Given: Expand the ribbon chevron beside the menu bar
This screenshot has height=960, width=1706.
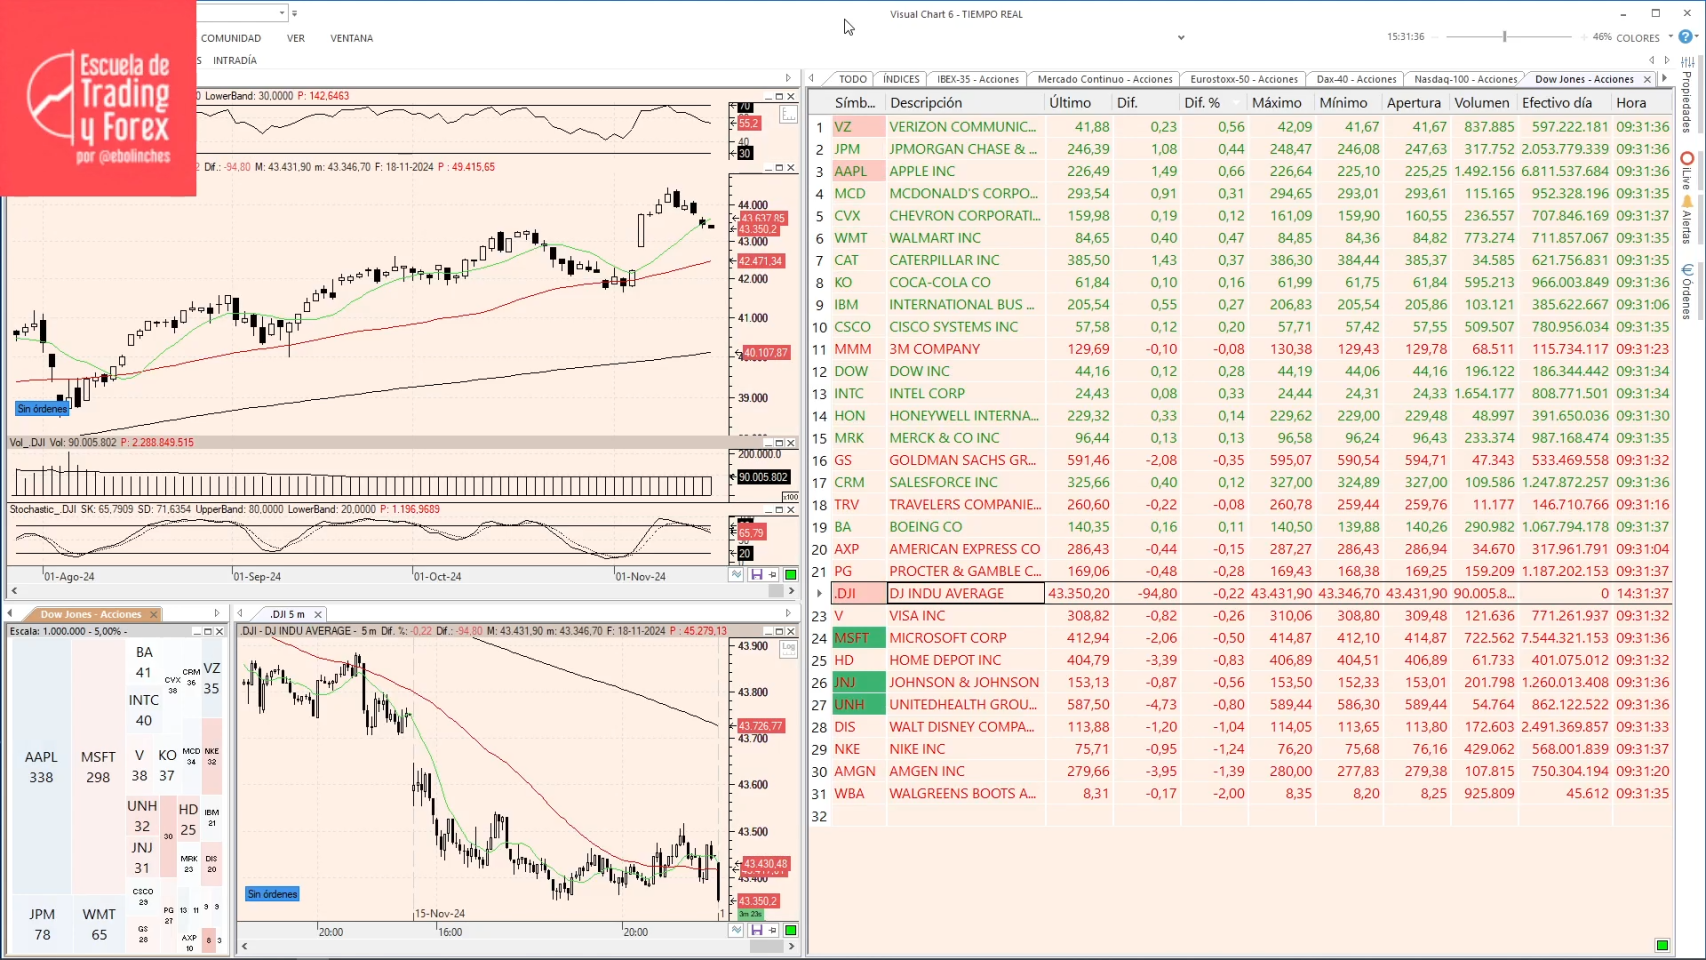Looking at the screenshot, I should click(x=1181, y=38).
